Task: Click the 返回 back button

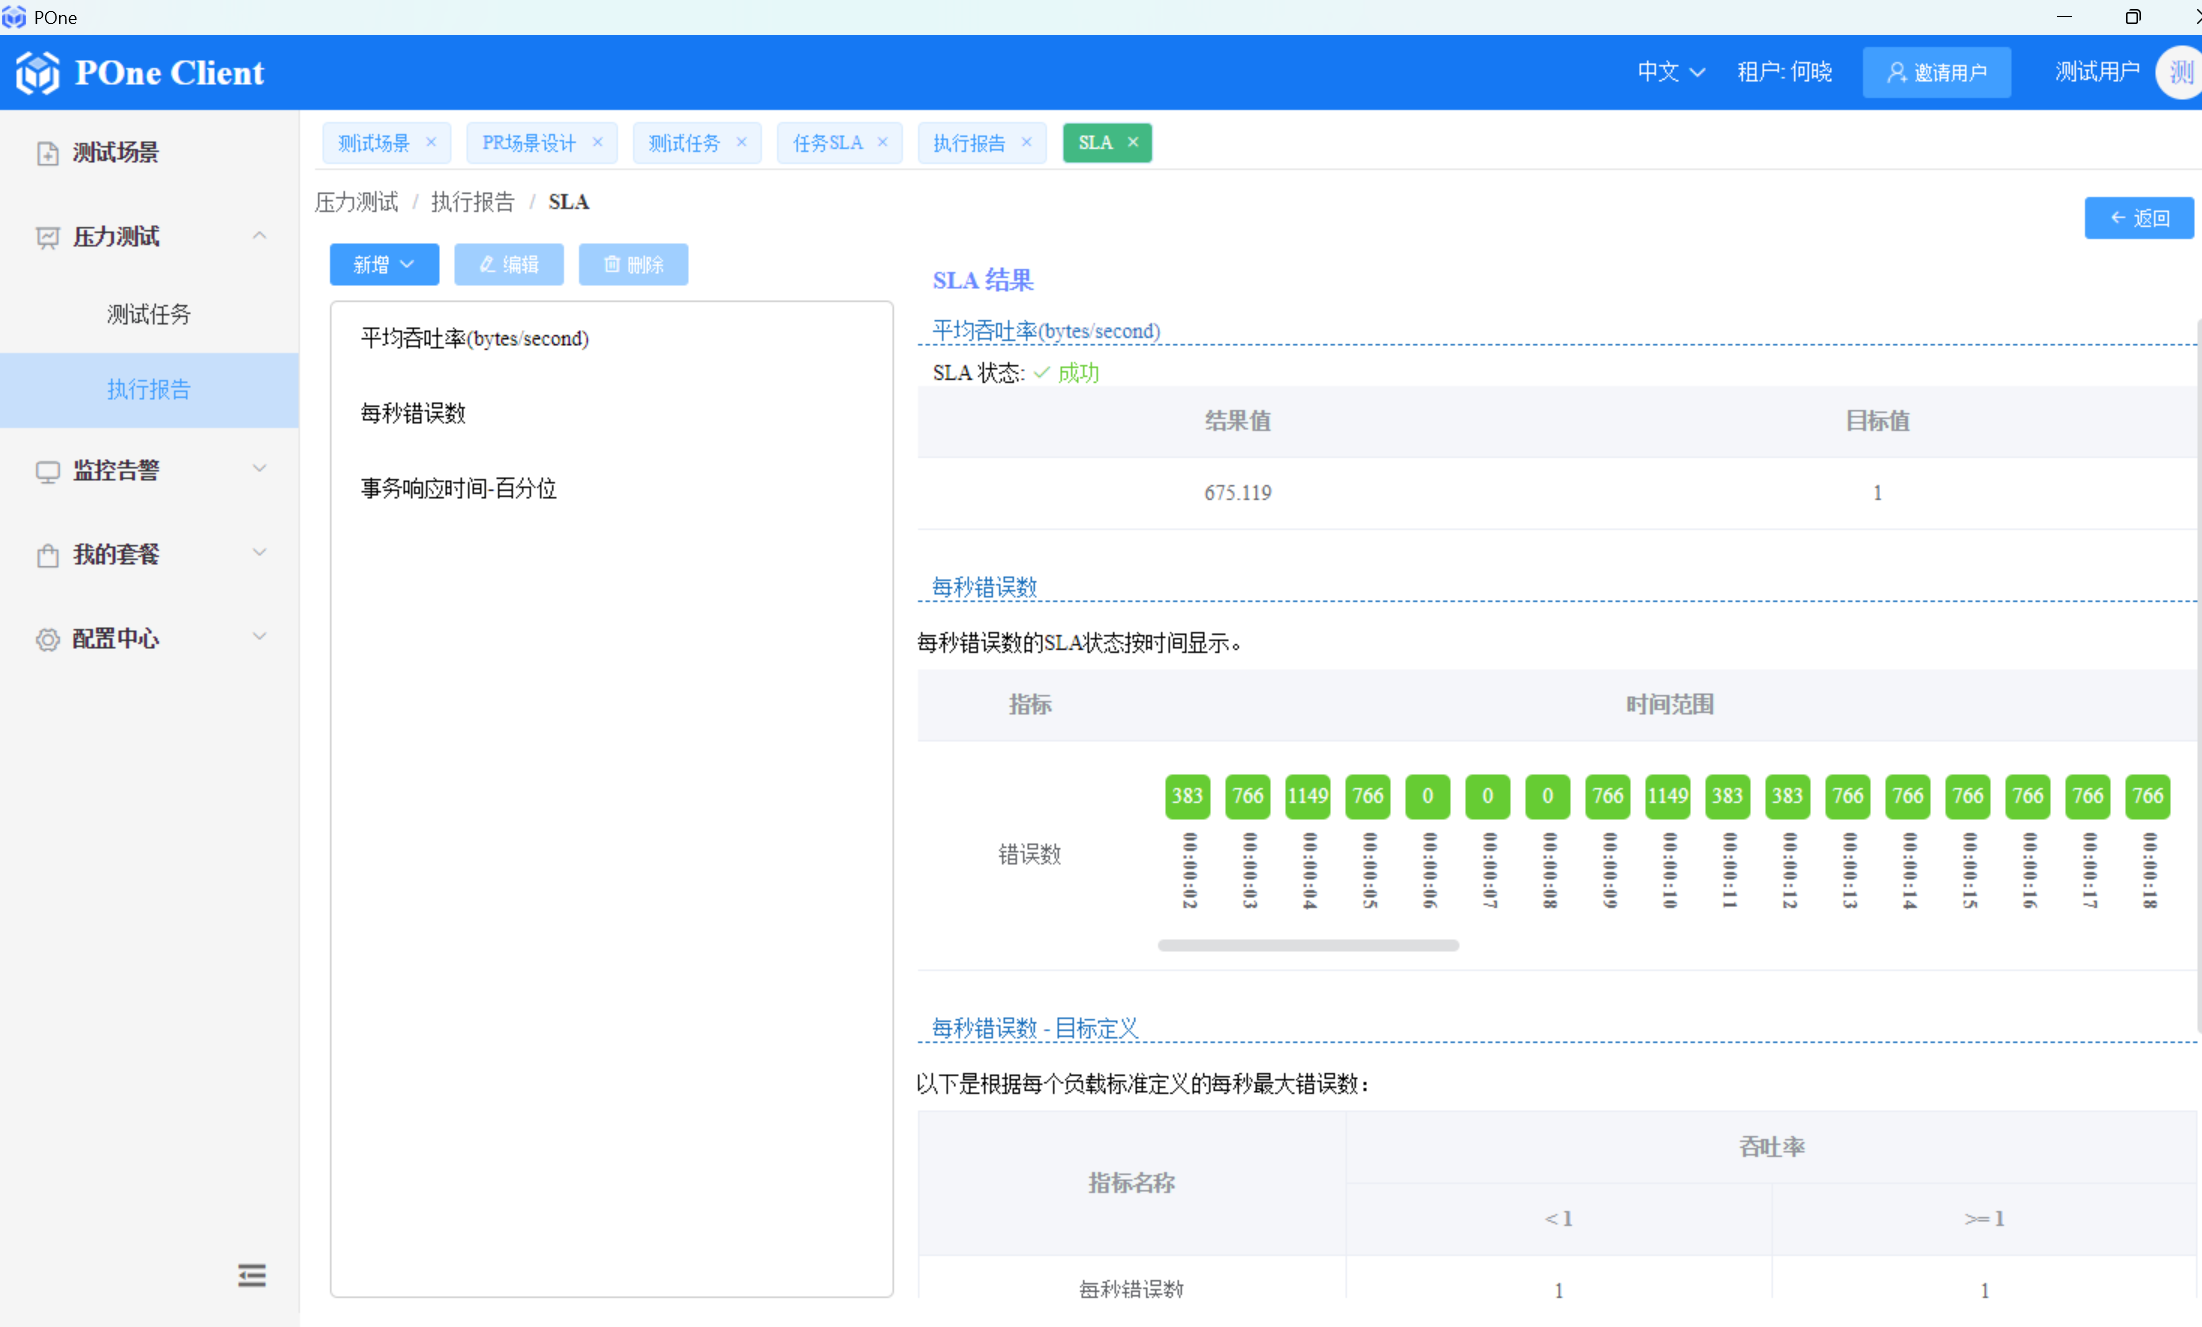Action: [x=2139, y=218]
